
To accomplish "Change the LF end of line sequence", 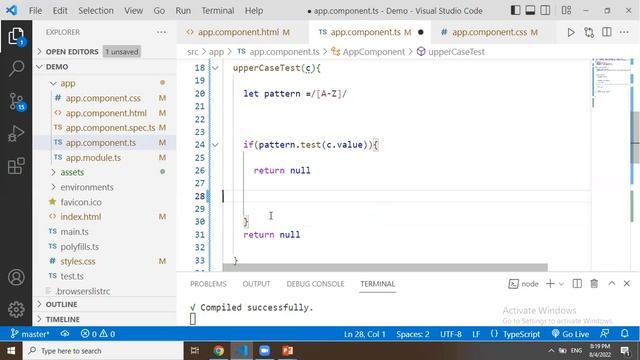I will coord(476,334).
